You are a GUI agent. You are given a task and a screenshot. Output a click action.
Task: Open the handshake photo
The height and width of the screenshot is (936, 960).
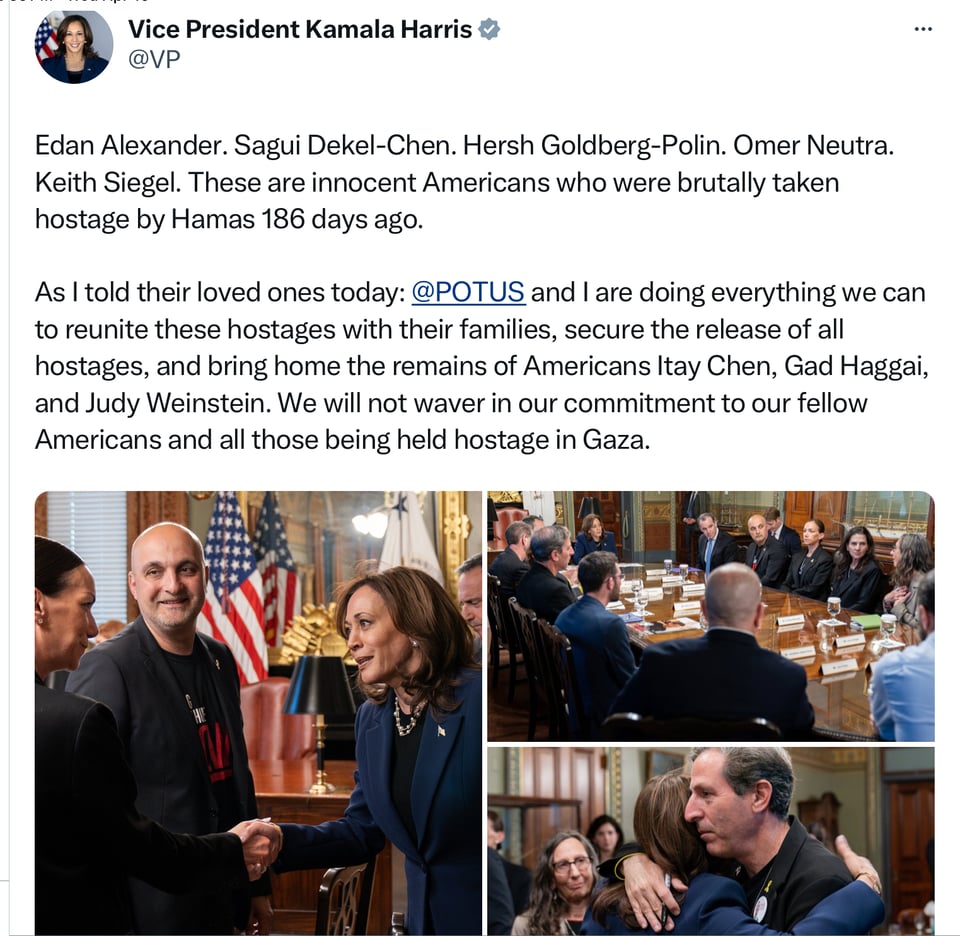(x=258, y=712)
